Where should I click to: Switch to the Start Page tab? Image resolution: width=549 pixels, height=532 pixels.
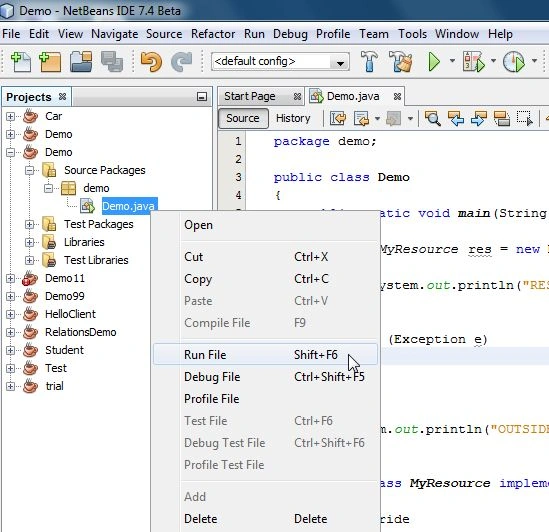coord(250,96)
